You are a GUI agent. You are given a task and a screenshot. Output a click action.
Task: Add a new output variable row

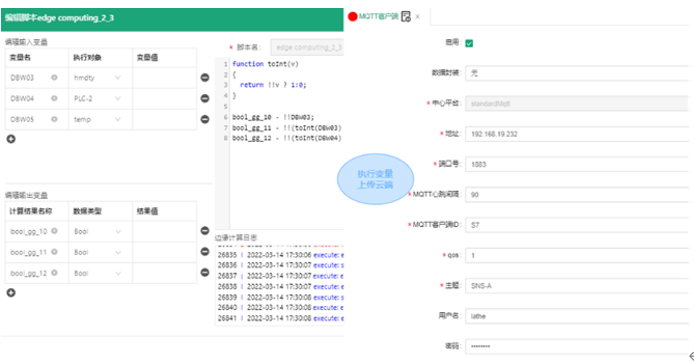11,293
